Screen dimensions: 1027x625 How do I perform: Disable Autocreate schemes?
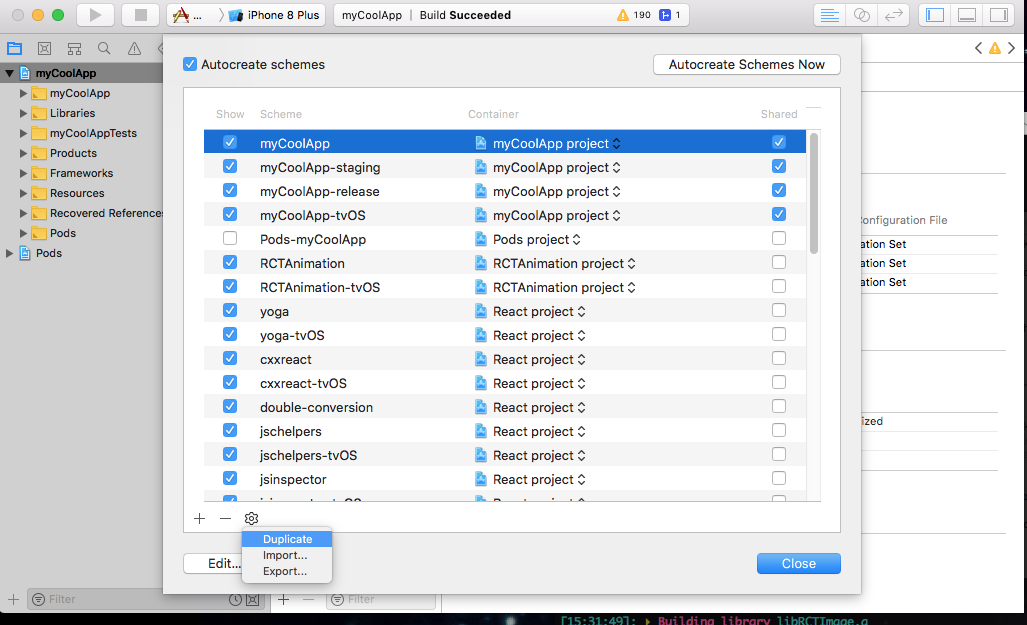tap(190, 63)
